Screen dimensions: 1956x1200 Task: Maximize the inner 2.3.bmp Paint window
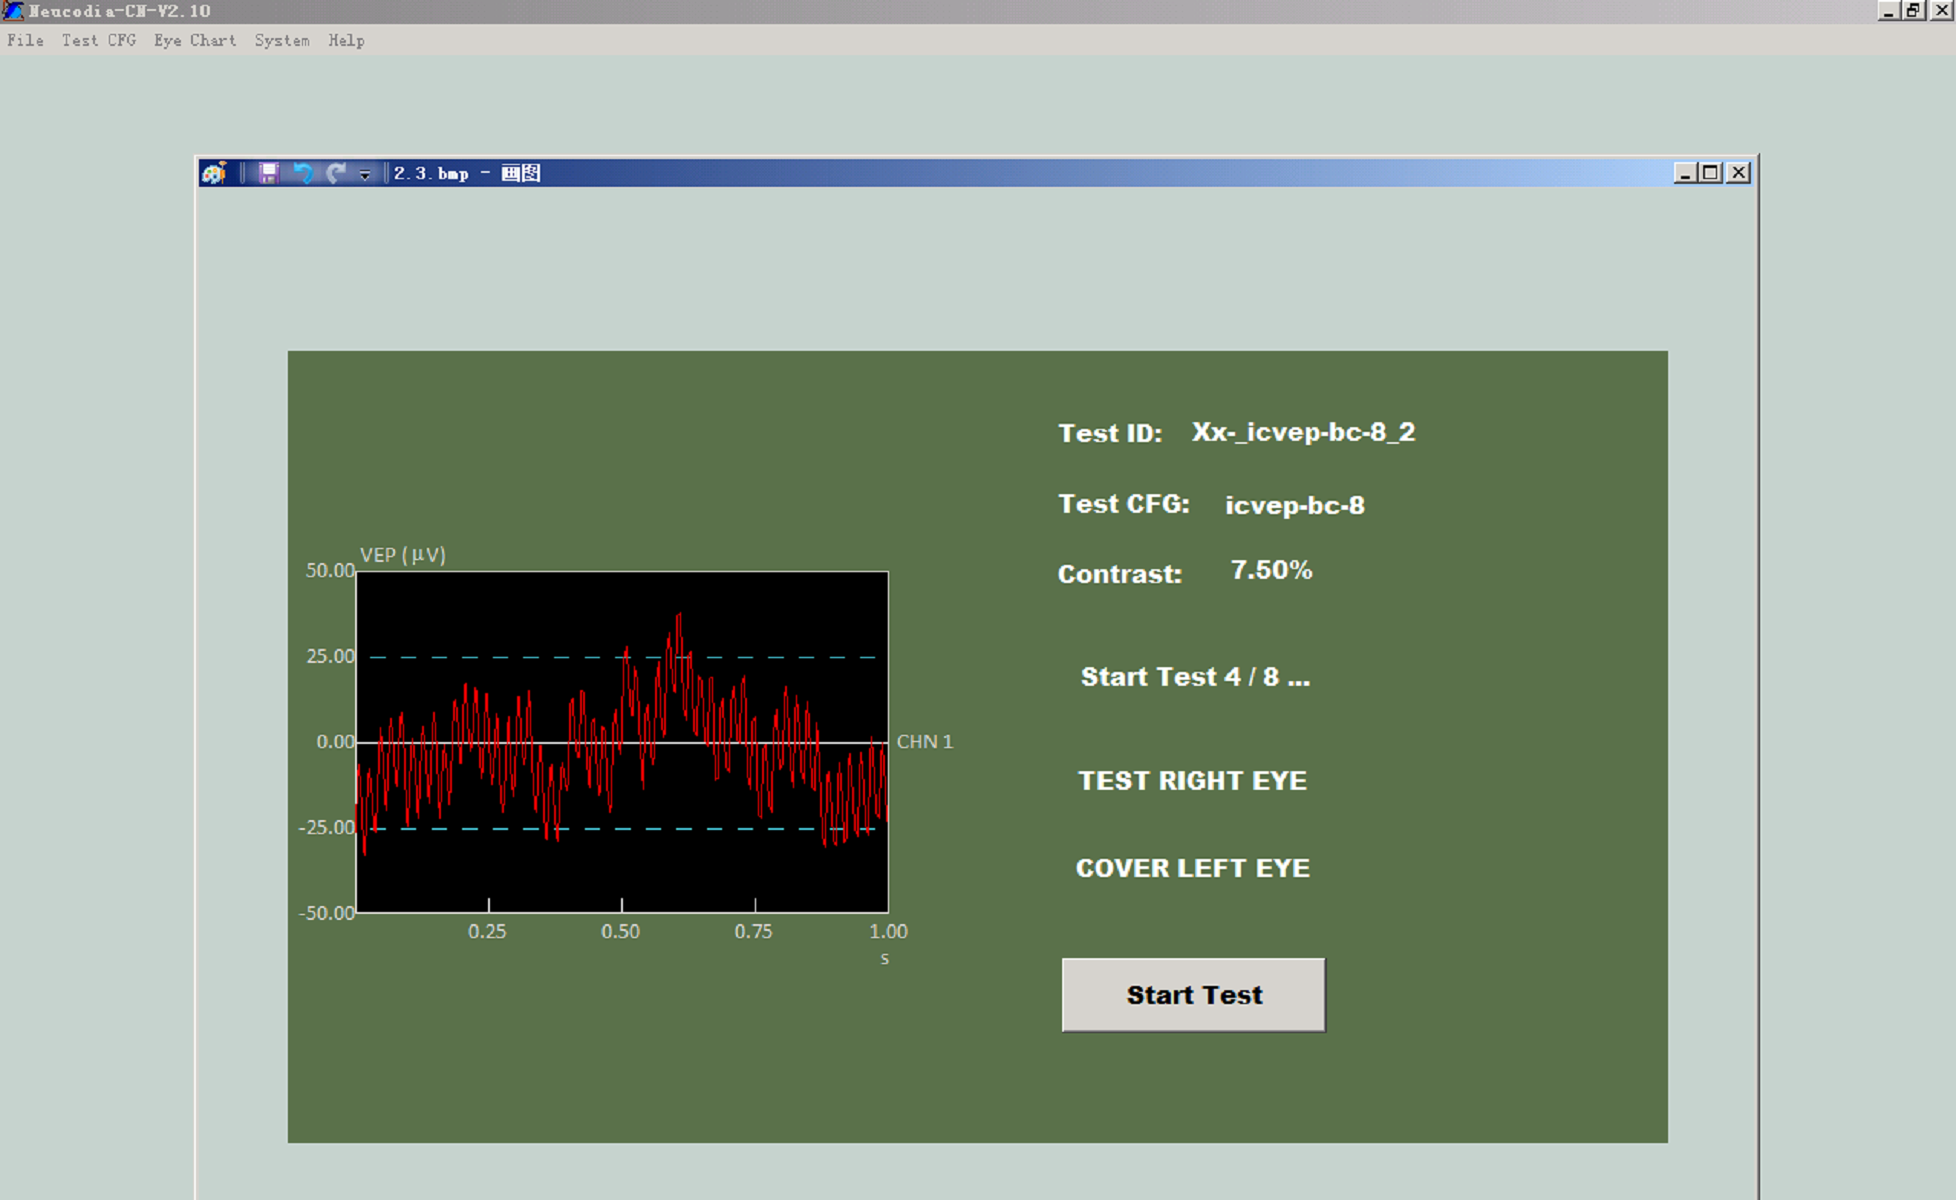coord(1711,173)
